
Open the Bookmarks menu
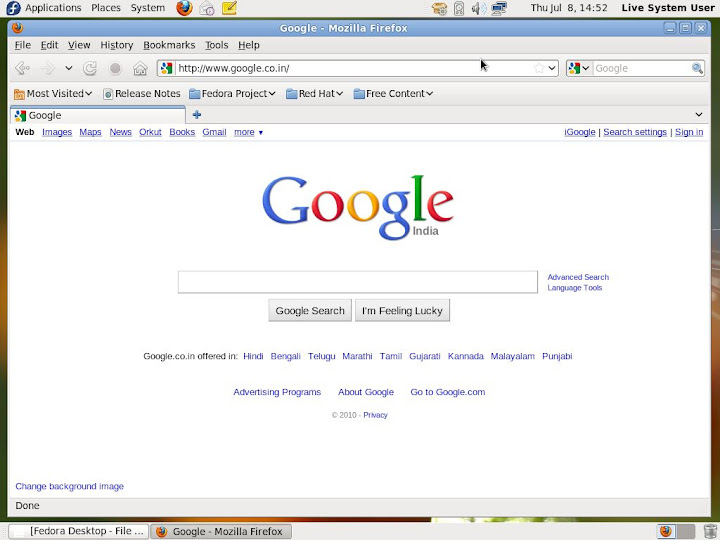169,45
